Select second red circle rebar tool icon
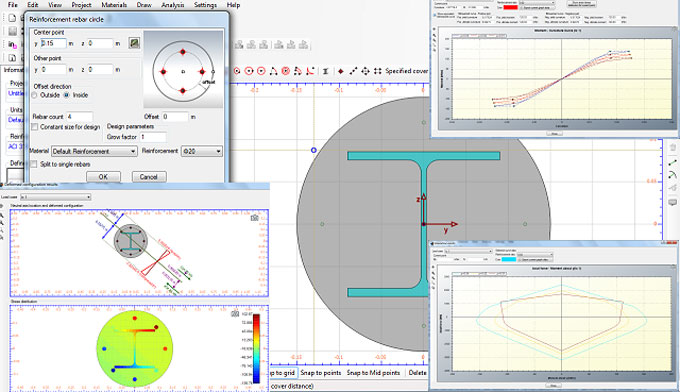Screen dimensions: 680x392 [x=249, y=71]
